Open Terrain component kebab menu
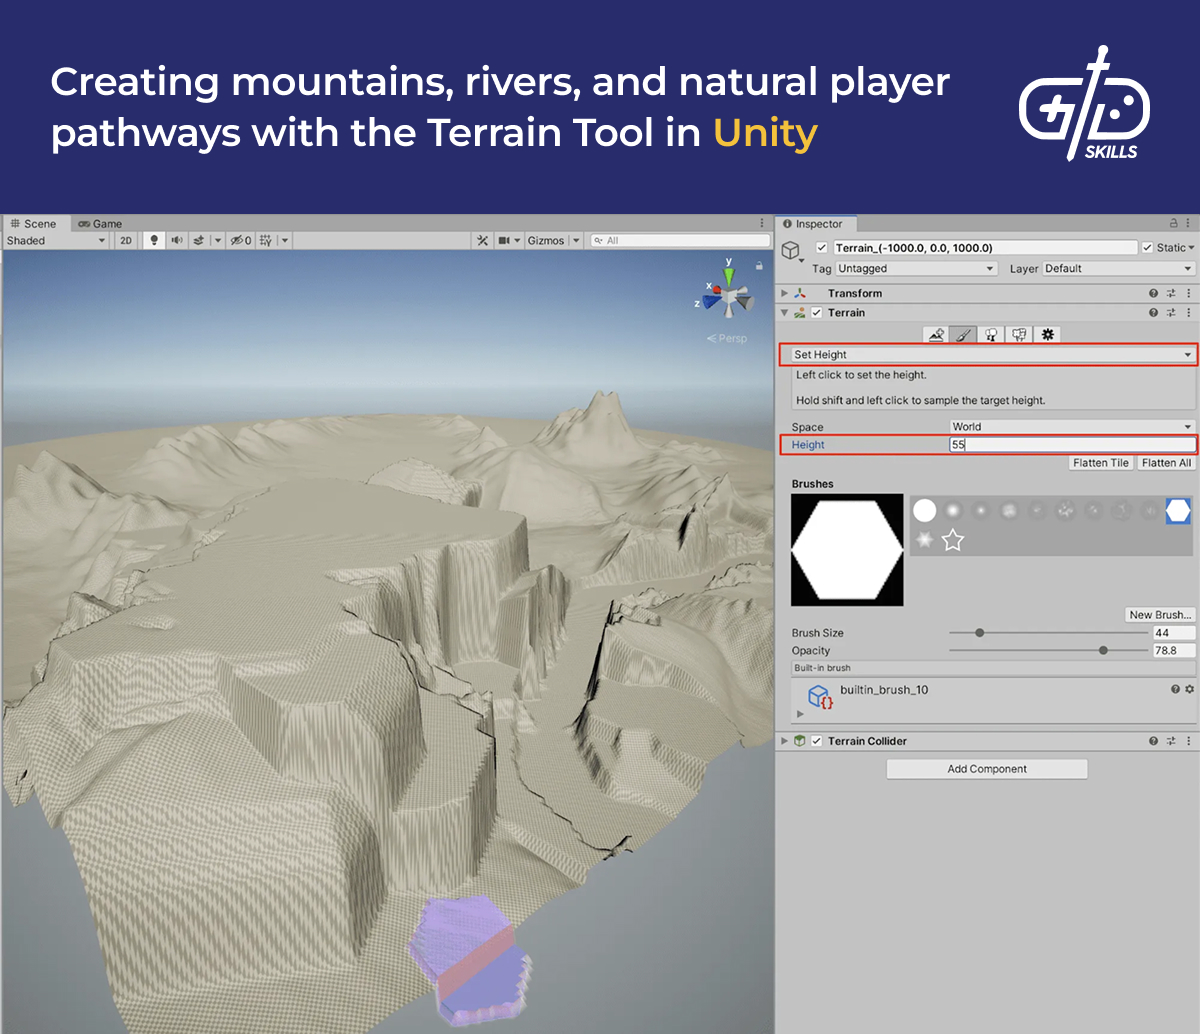The height and width of the screenshot is (1034, 1200). pos(1188,313)
